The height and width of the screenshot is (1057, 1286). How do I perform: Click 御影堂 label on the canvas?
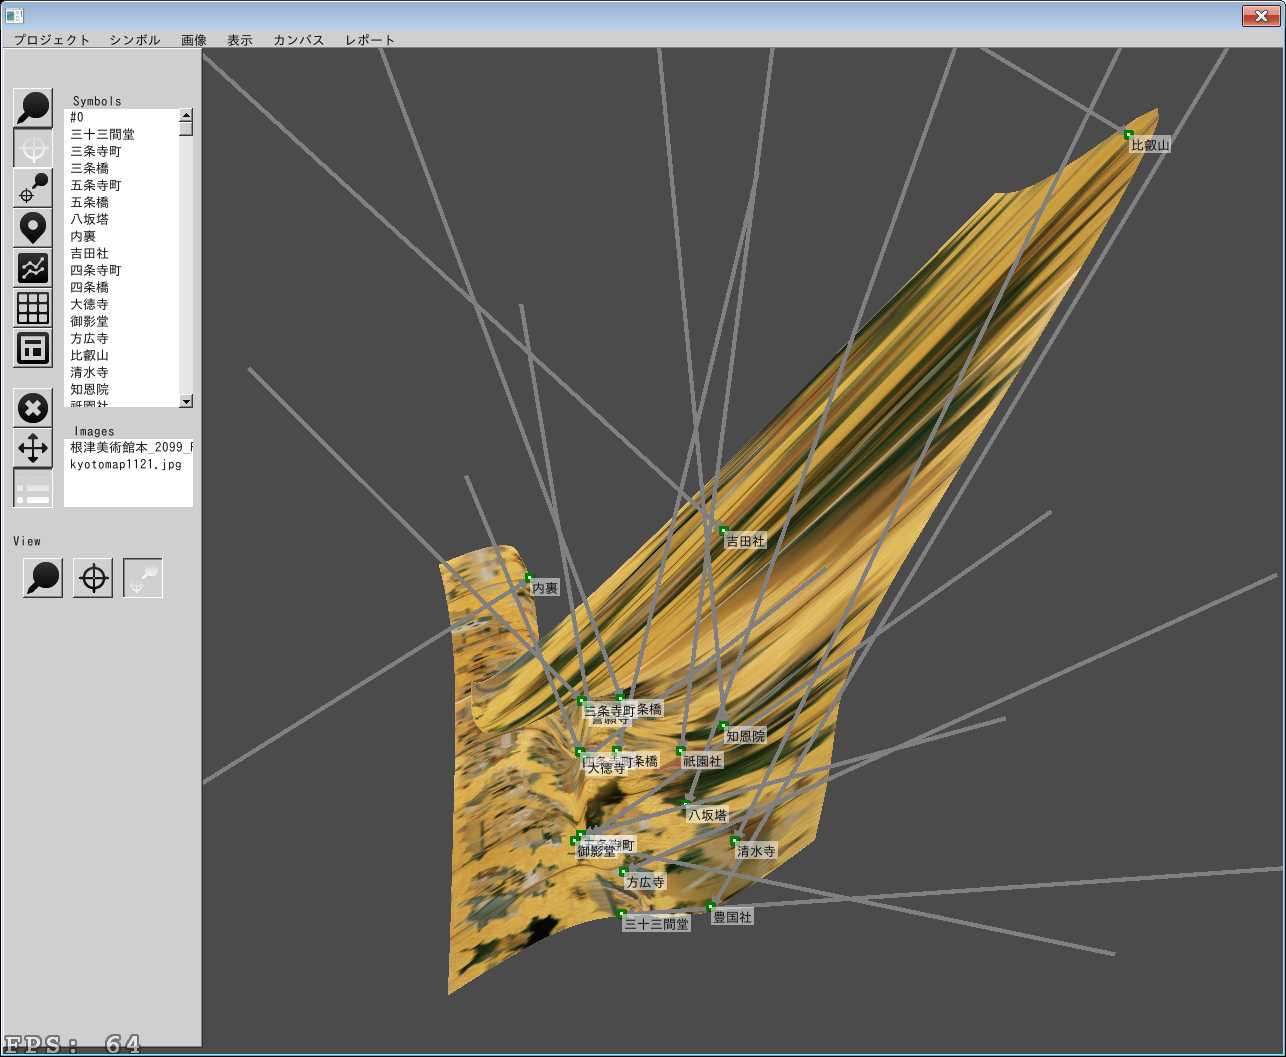tap(596, 851)
